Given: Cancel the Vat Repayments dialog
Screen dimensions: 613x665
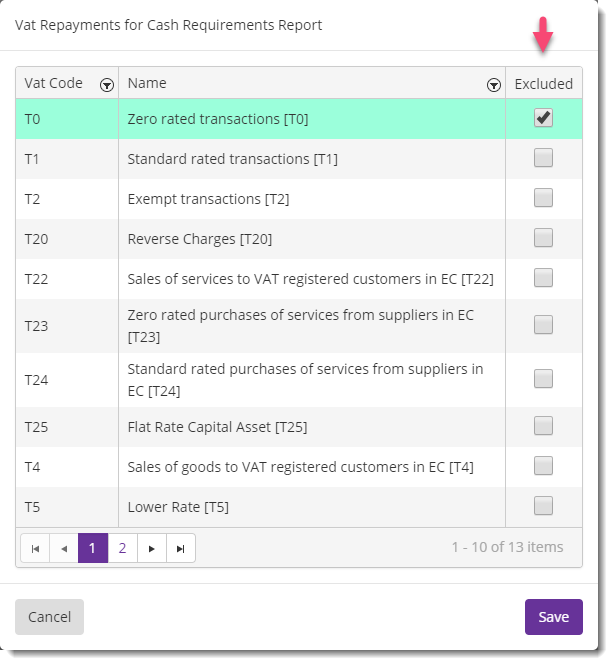Looking at the screenshot, I should click(x=49, y=617).
